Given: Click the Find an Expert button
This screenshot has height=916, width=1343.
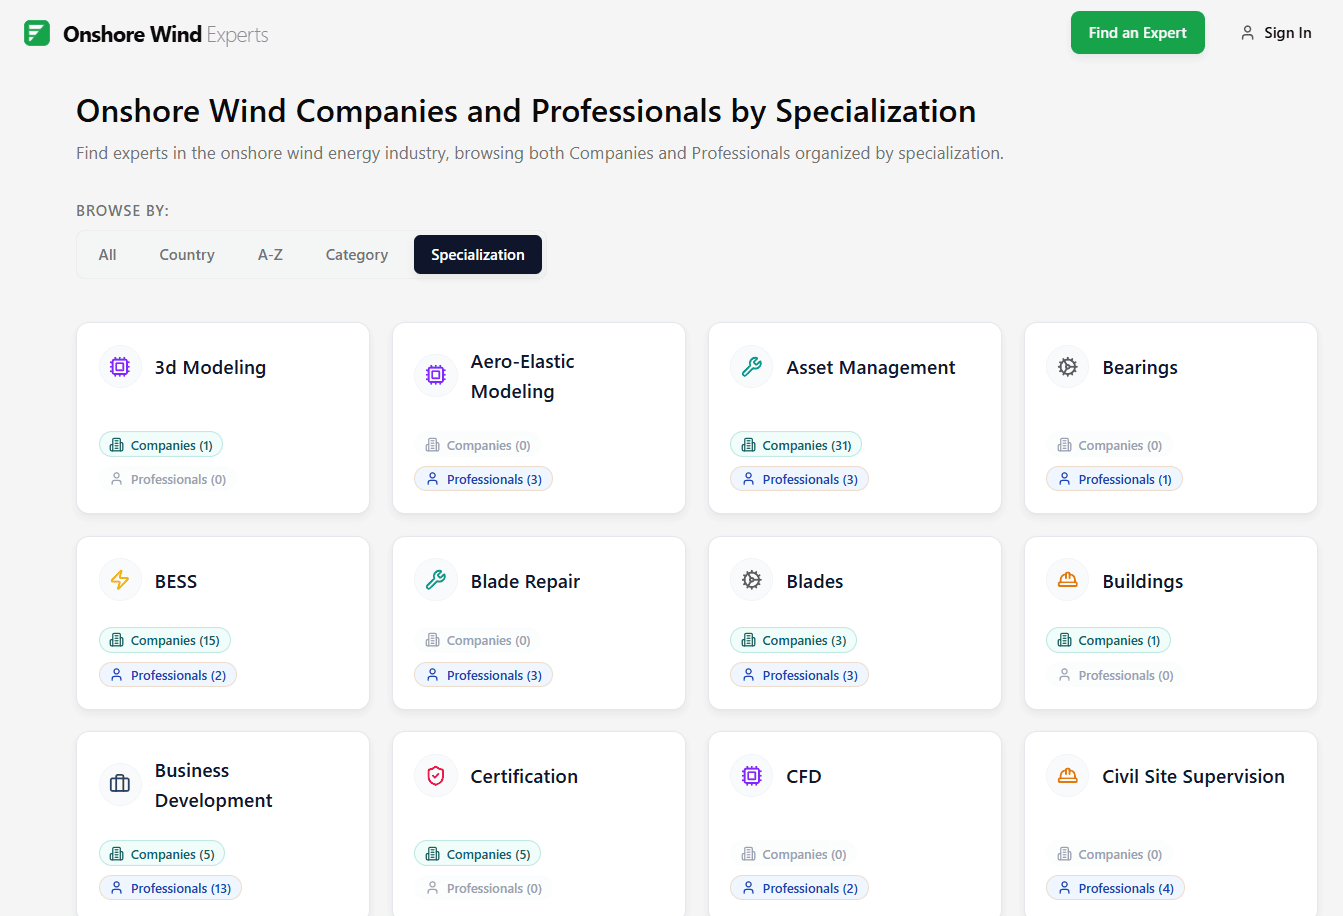Looking at the screenshot, I should pos(1138,33).
